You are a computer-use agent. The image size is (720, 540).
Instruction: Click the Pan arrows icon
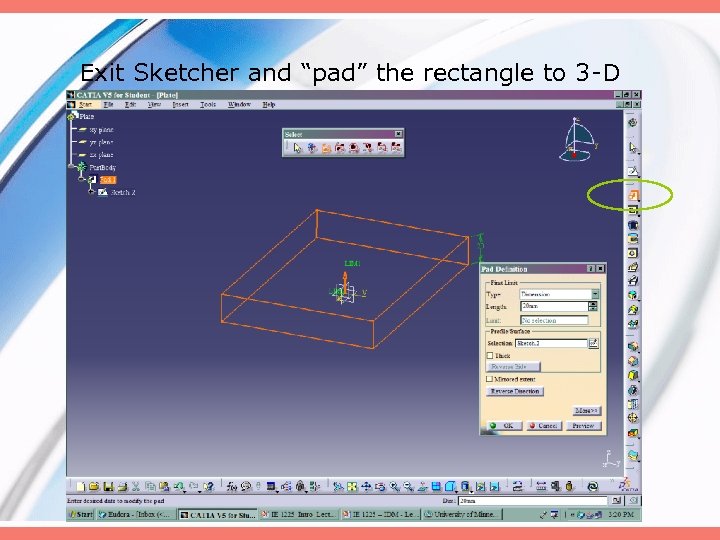(366, 486)
